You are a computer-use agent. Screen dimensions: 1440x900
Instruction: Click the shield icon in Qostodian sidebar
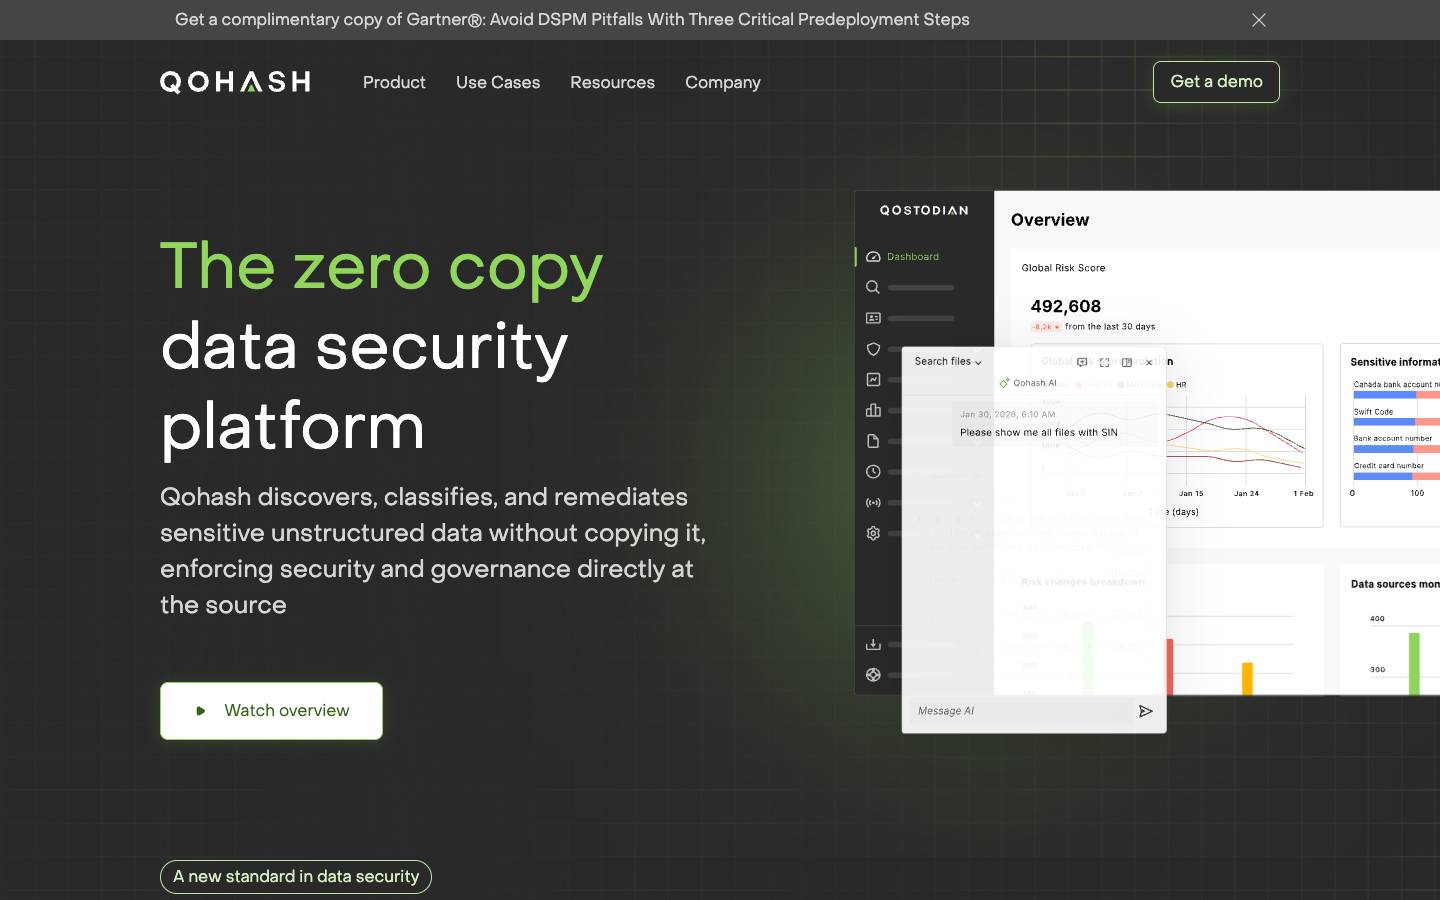point(873,349)
